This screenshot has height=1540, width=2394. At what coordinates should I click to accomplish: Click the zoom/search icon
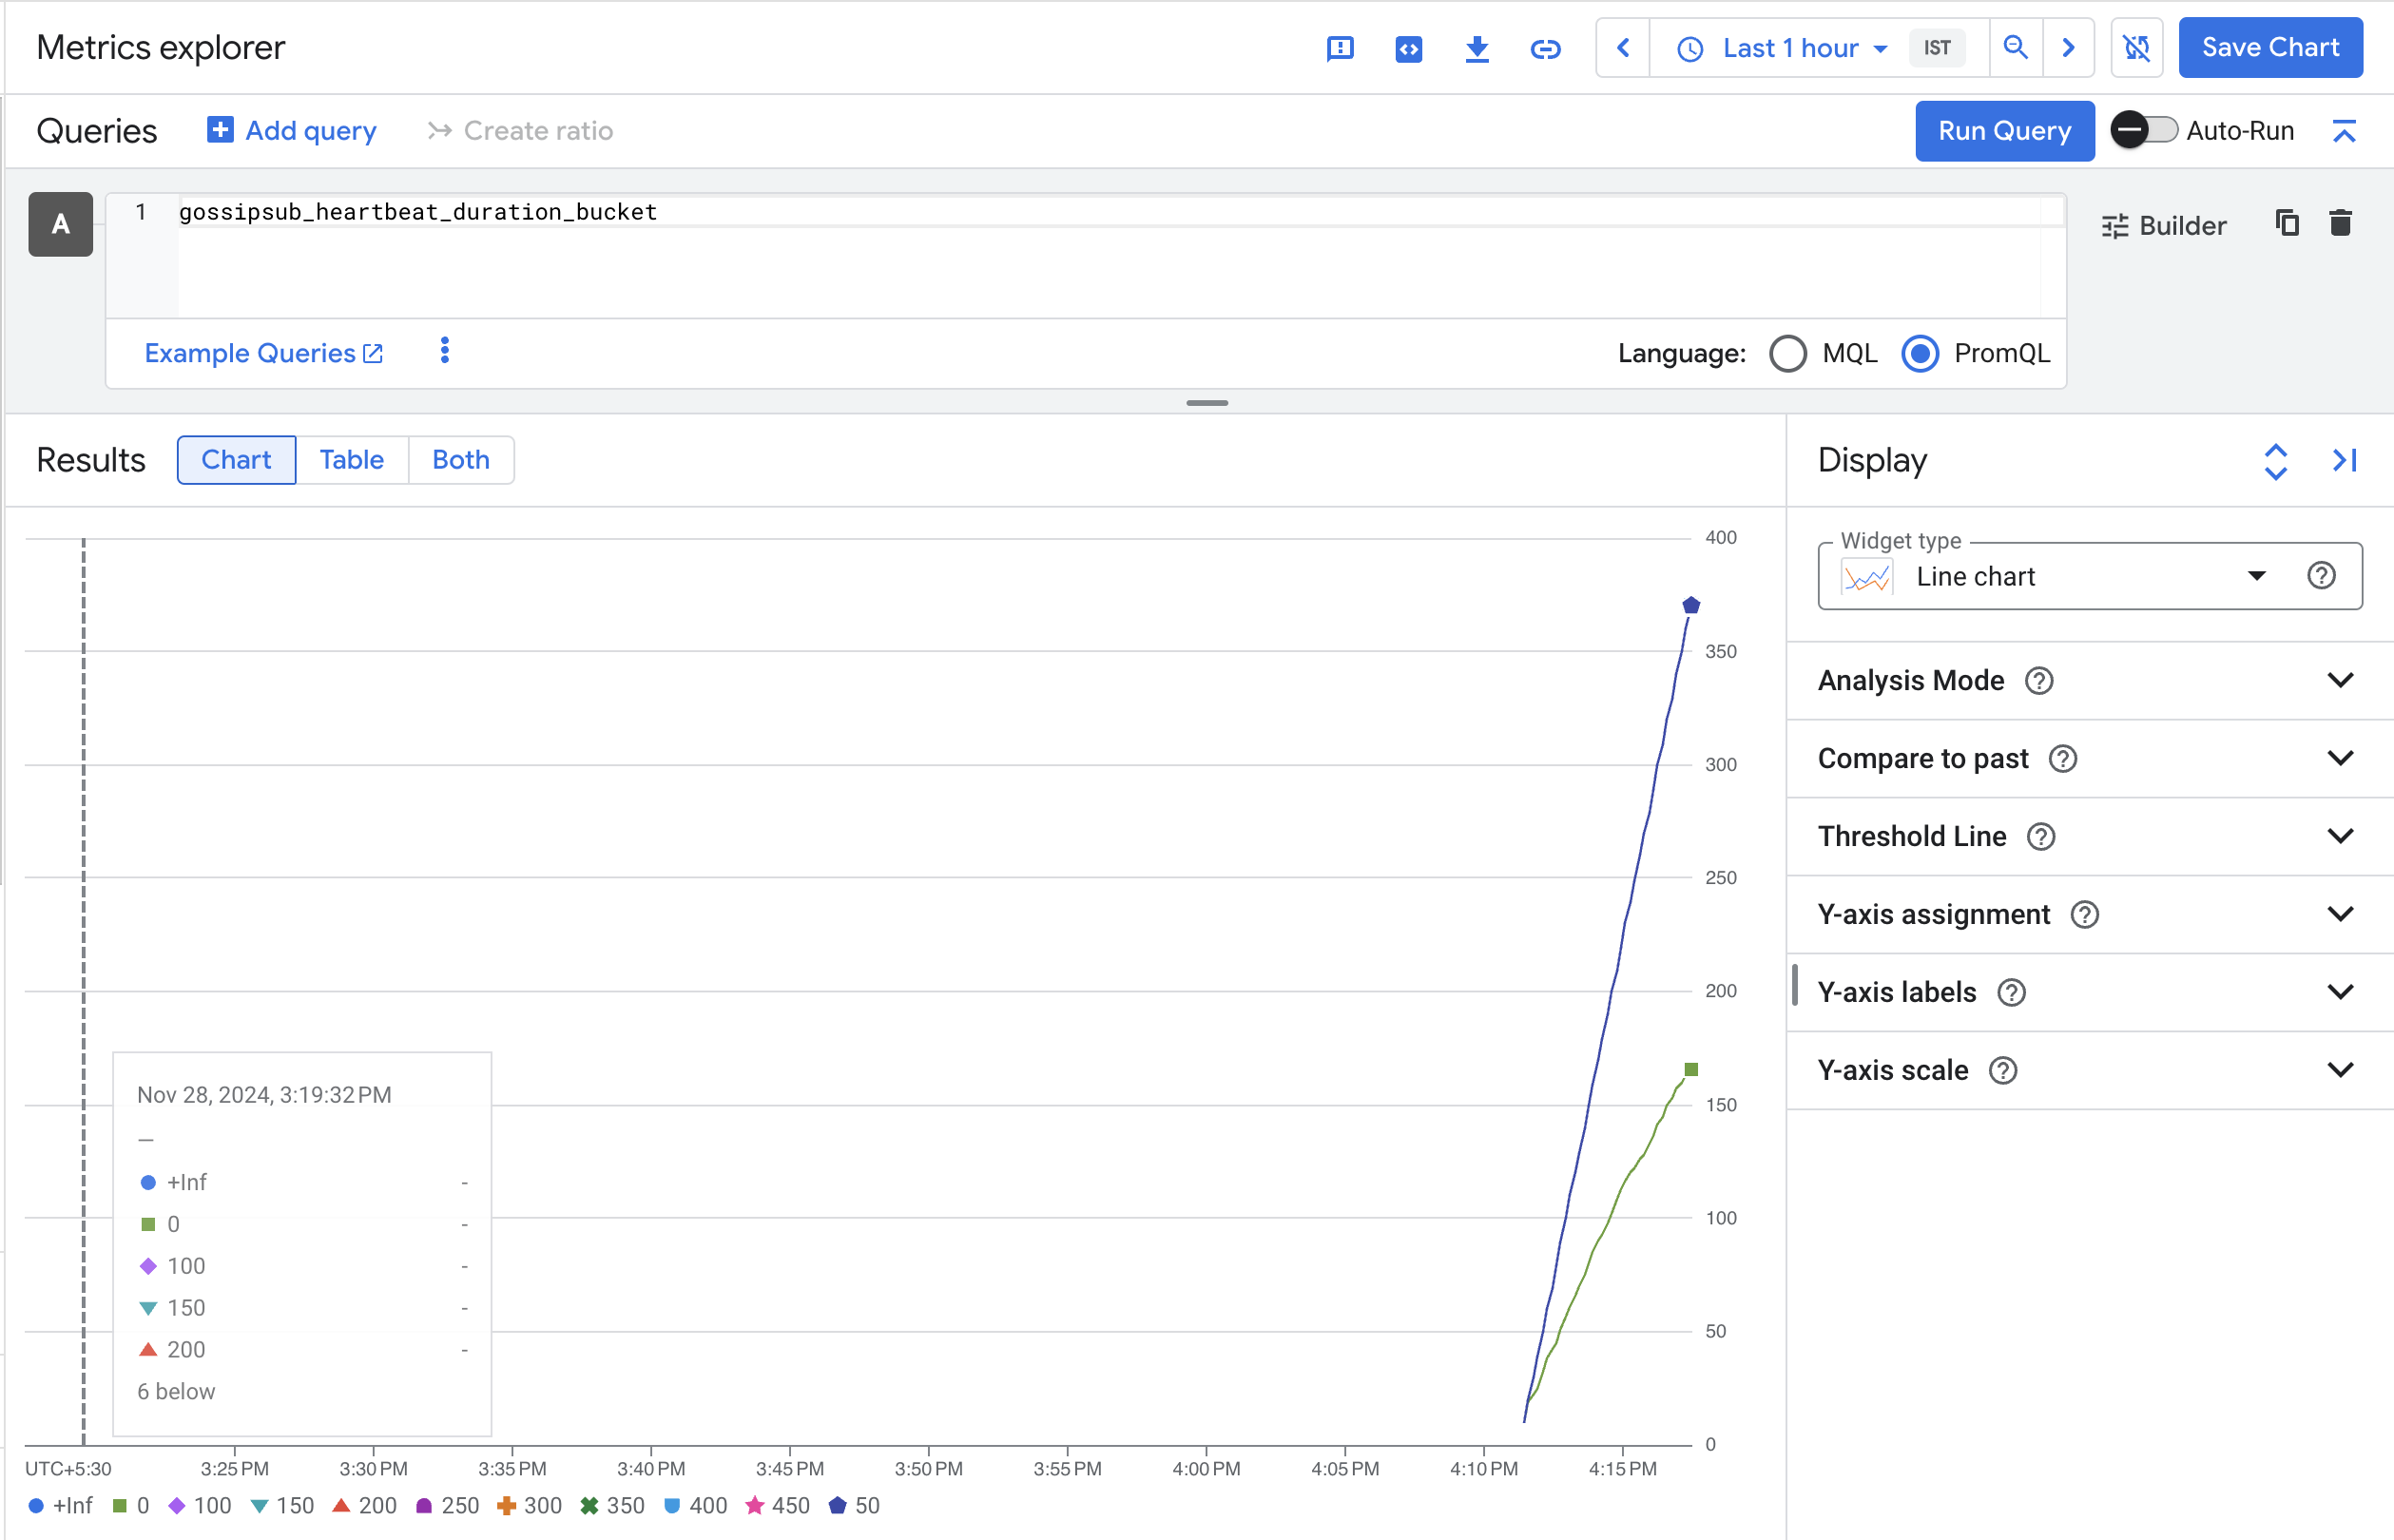(2016, 48)
